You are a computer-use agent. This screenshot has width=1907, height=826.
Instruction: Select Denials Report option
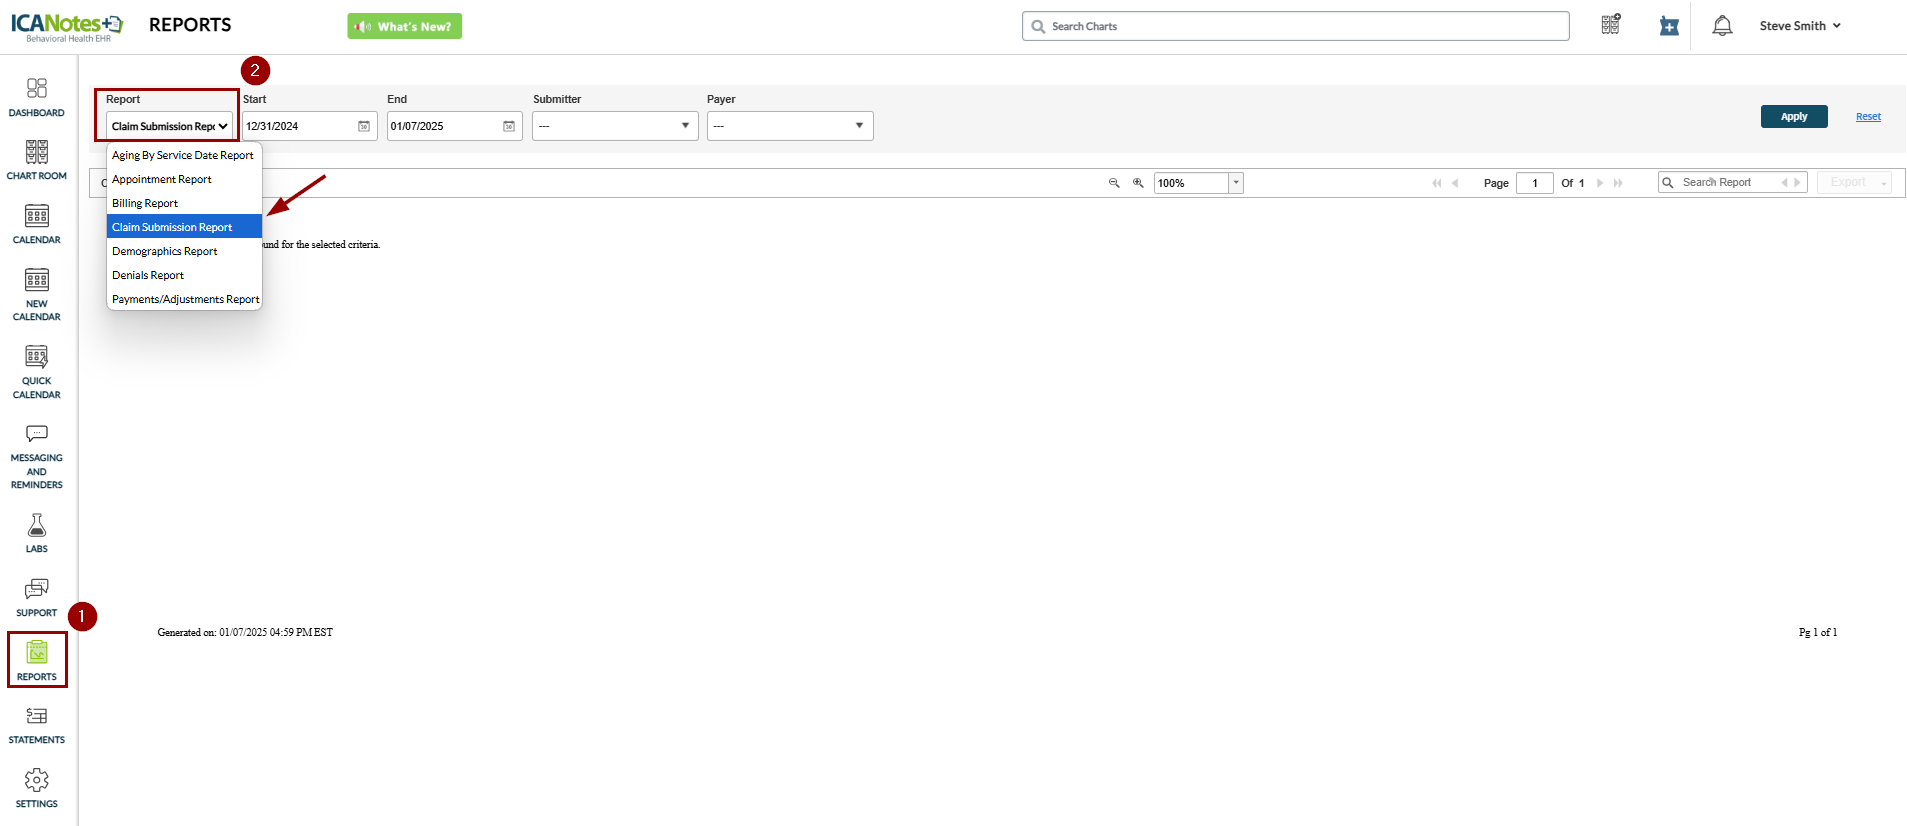(x=184, y=275)
